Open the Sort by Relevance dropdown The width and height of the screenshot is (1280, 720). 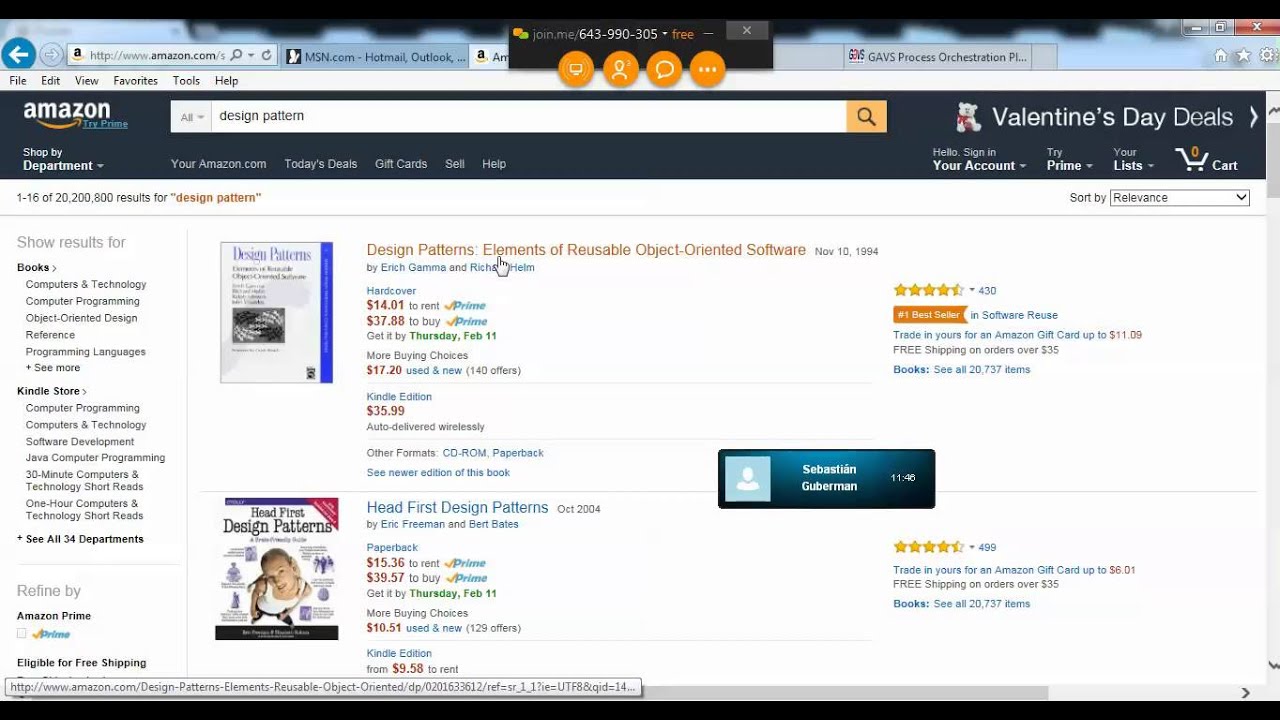[x=1180, y=198]
